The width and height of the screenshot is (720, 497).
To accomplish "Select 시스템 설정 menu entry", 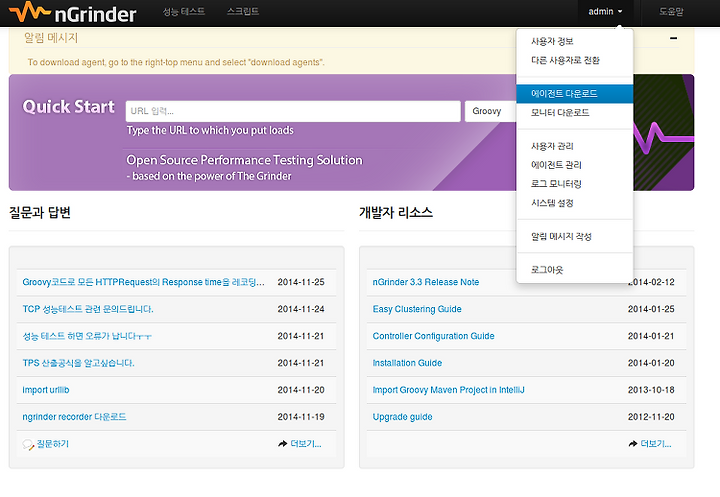I will click(x=574, y=203).
